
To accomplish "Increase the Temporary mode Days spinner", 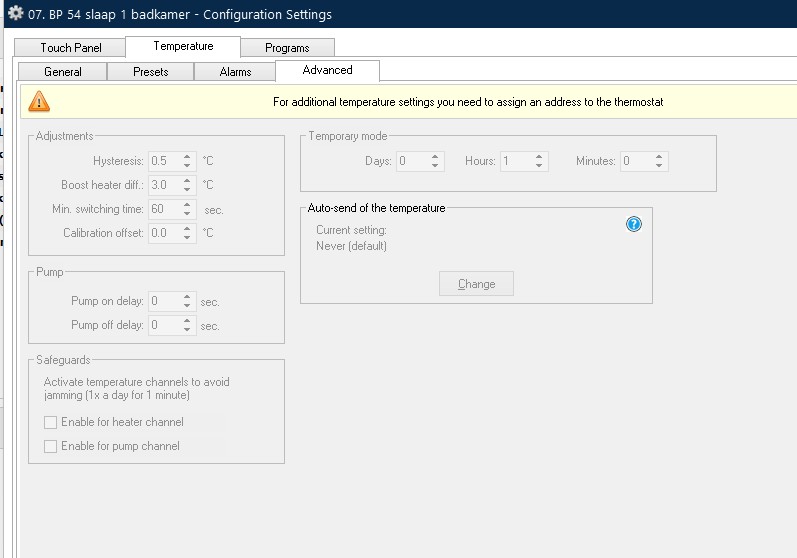I will 435,156.
